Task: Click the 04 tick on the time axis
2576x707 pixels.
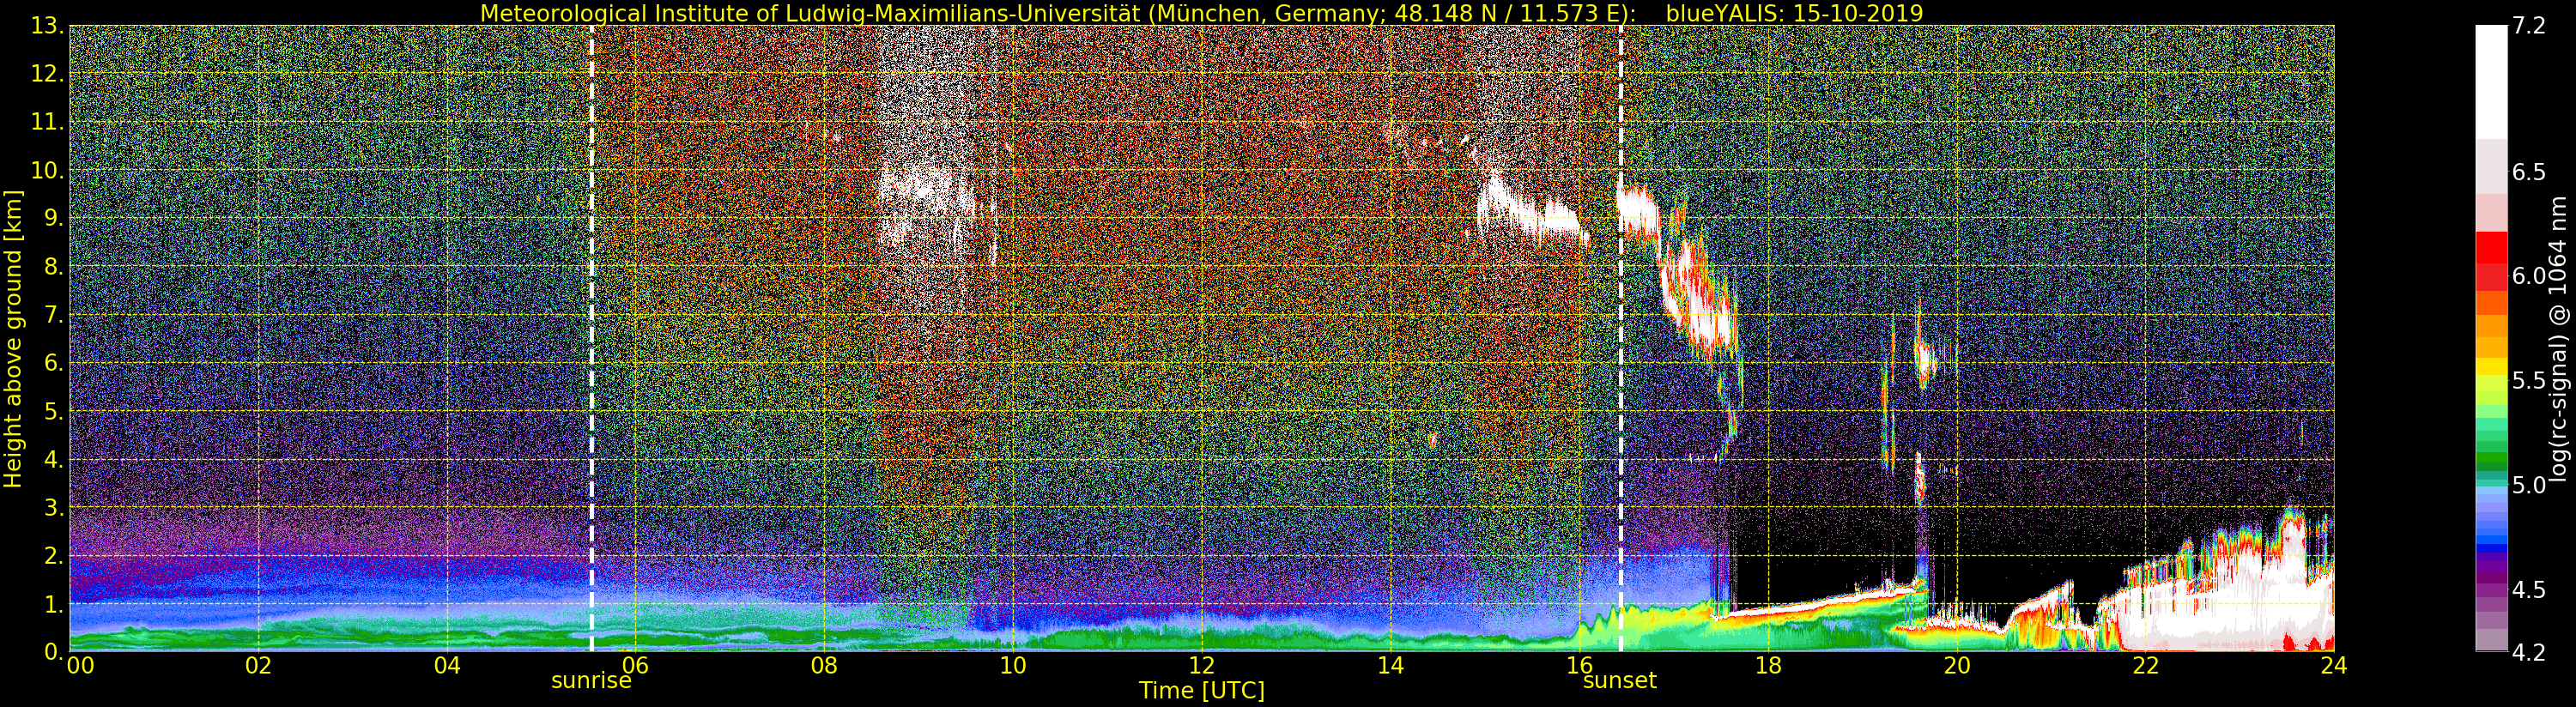Action: click(447, 666)
